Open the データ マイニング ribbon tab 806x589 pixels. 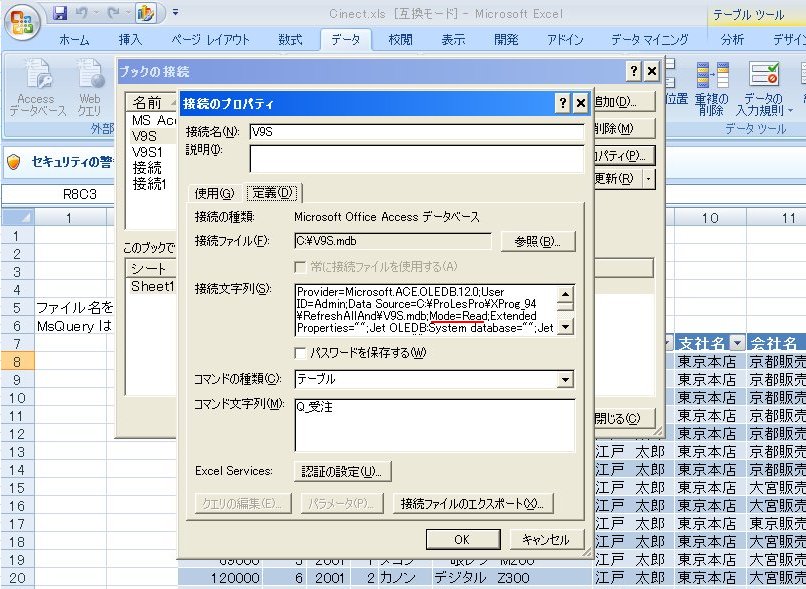(x=650, y=40)
